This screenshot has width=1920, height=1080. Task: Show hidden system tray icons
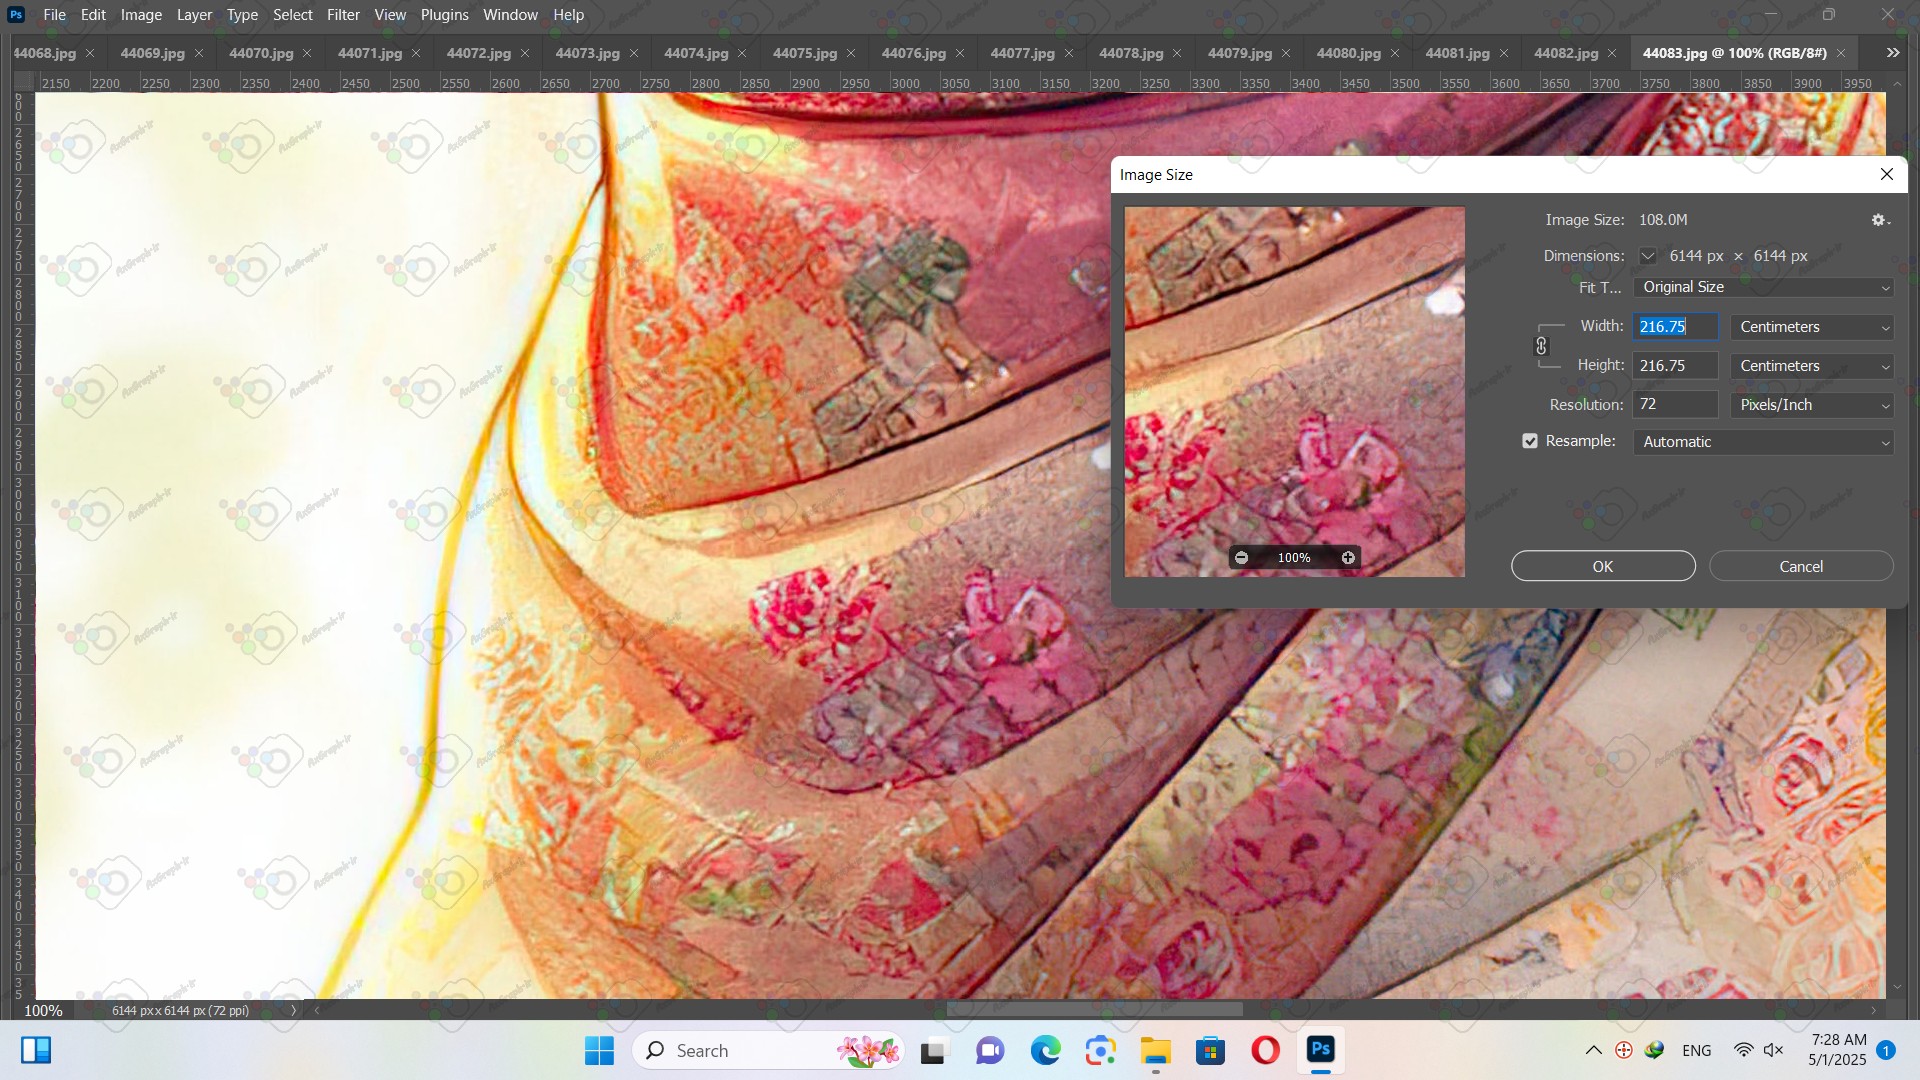pyautogui.click(x=1594, y=1050)
